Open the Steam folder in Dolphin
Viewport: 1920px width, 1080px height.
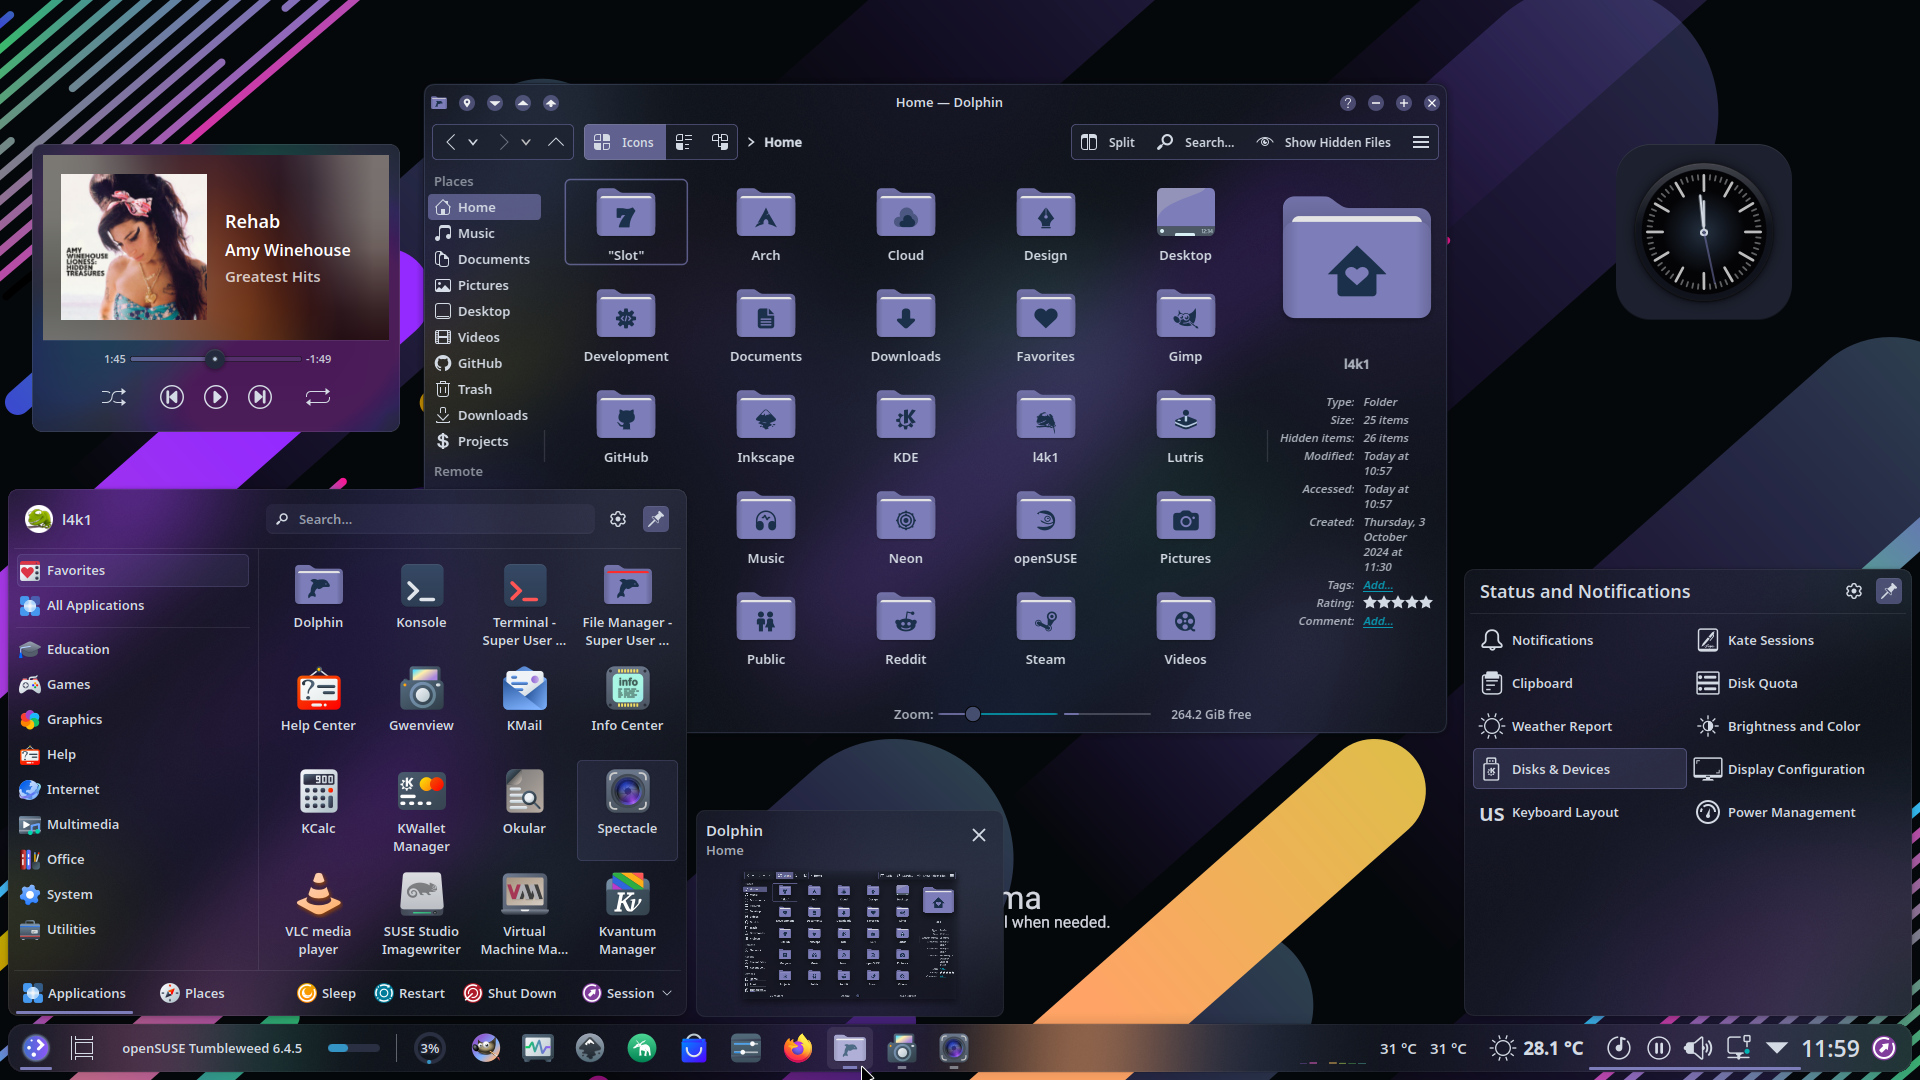click(x=1045, y=629)
